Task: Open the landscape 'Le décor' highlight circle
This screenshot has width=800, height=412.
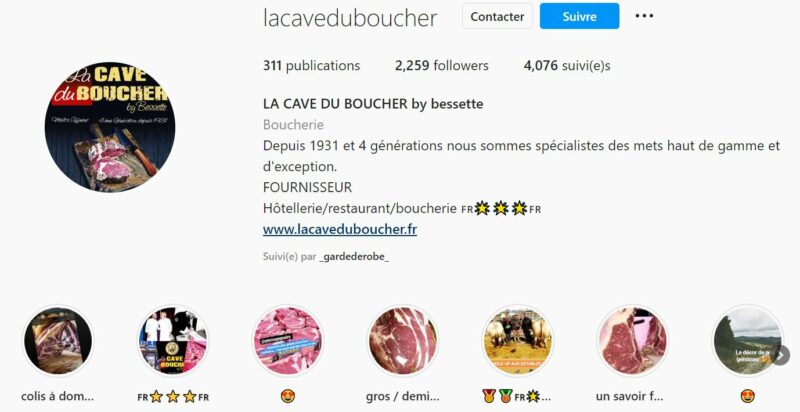Action: pos(747,341)
